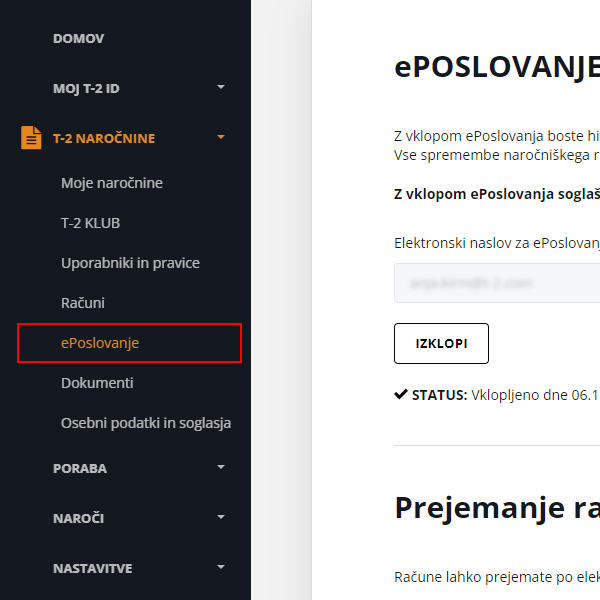Viewport: 600px width, 600px height.
Task: Expand the Naroči section arrow
Action: coord(221,518)
